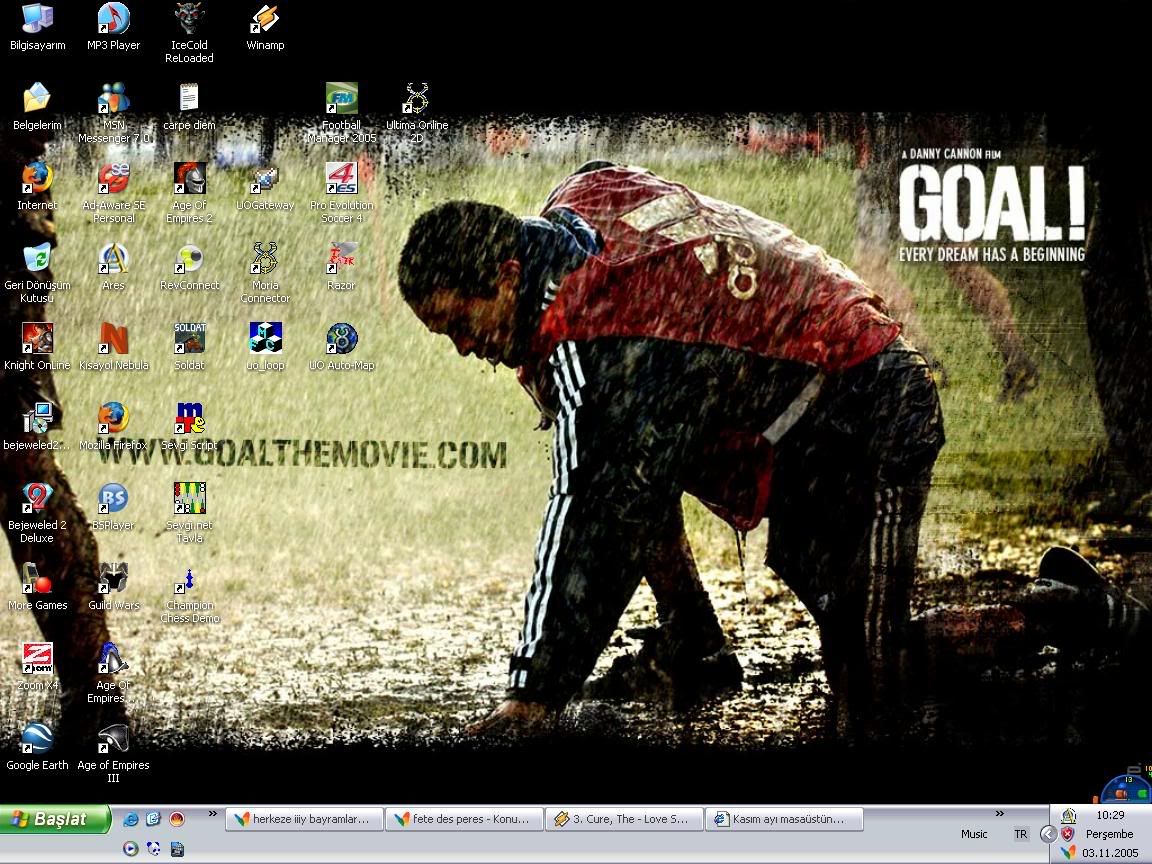Expand hidden tray icons arrow
Viewport: 1152px width, 864px height.
(1048, 834)
